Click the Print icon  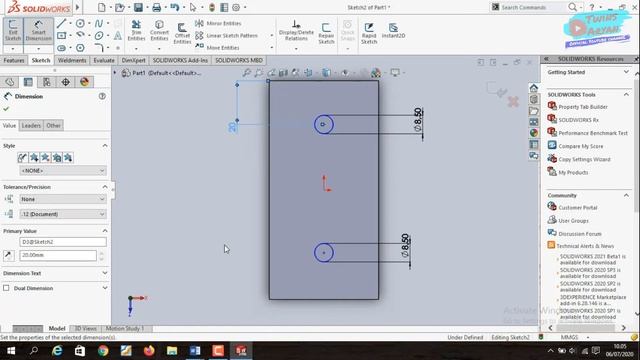[156, 7]
